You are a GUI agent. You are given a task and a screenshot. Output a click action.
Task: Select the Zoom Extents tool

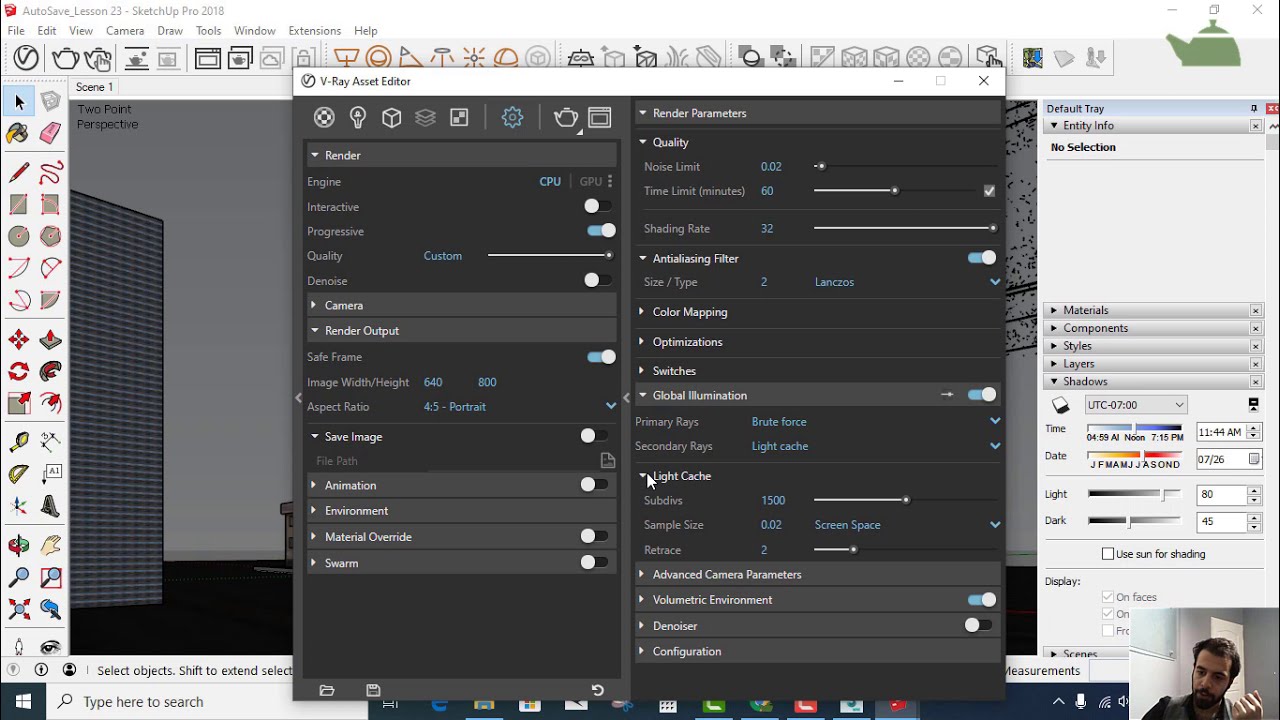(x=18, y=609)
